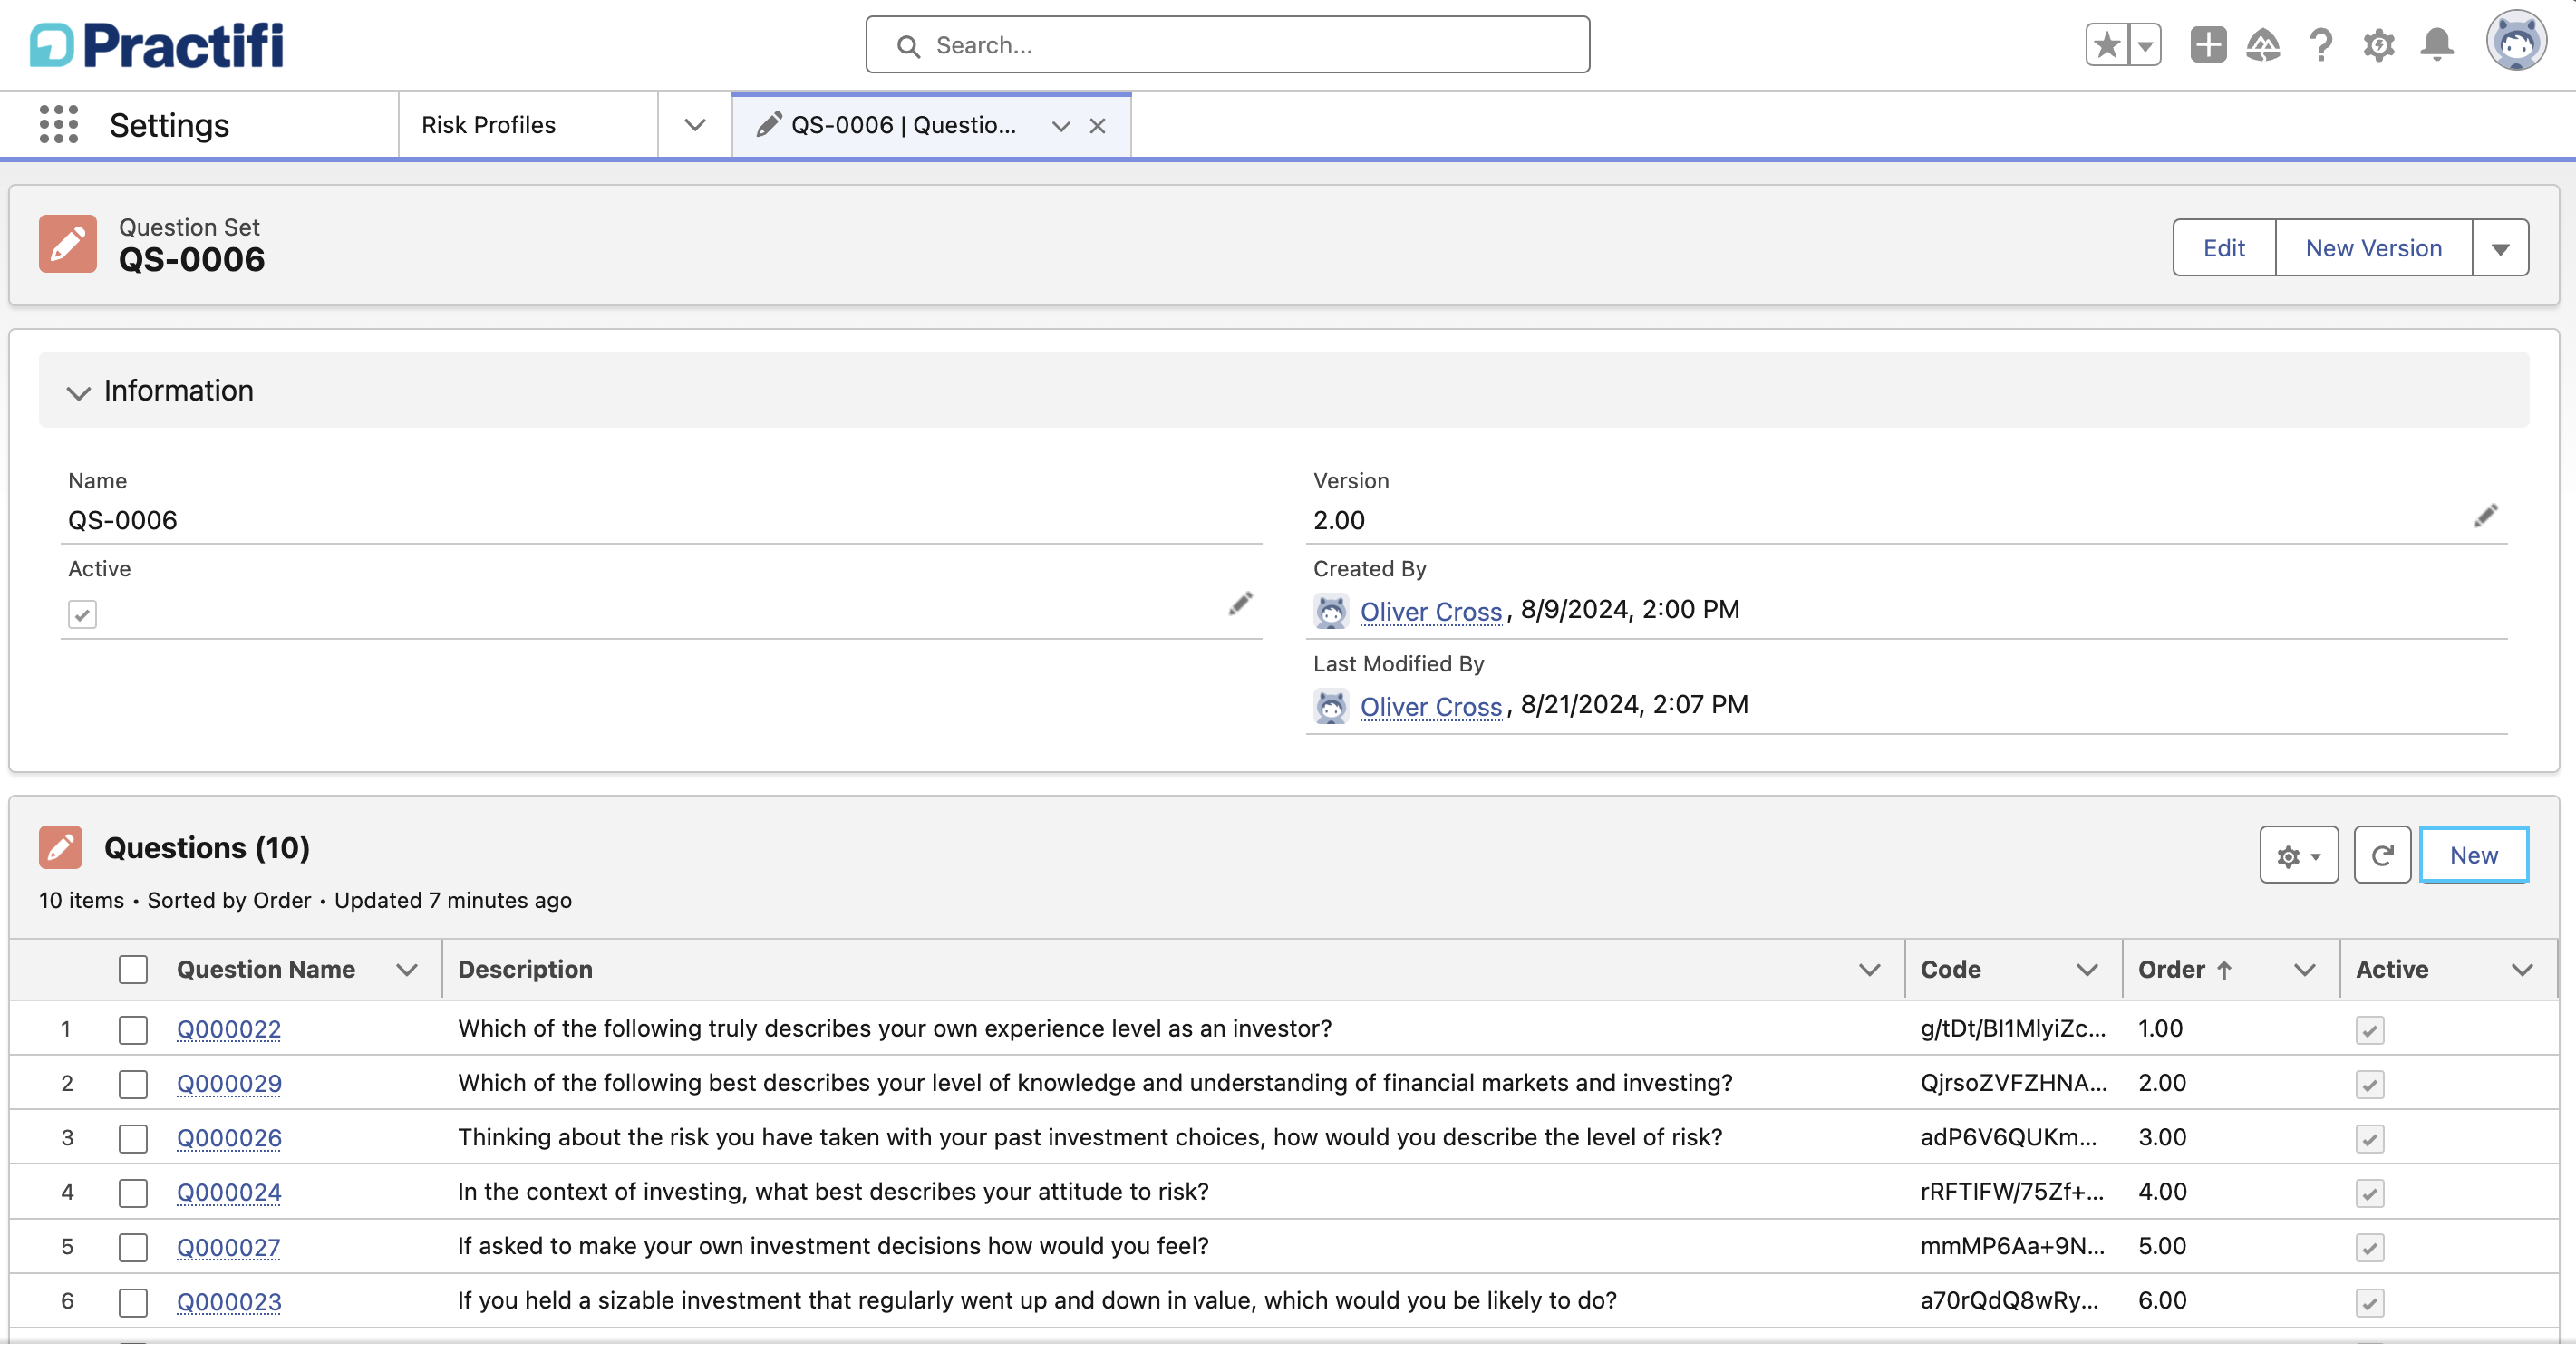
Task: Click New in Questions list
Action: 2473,855
